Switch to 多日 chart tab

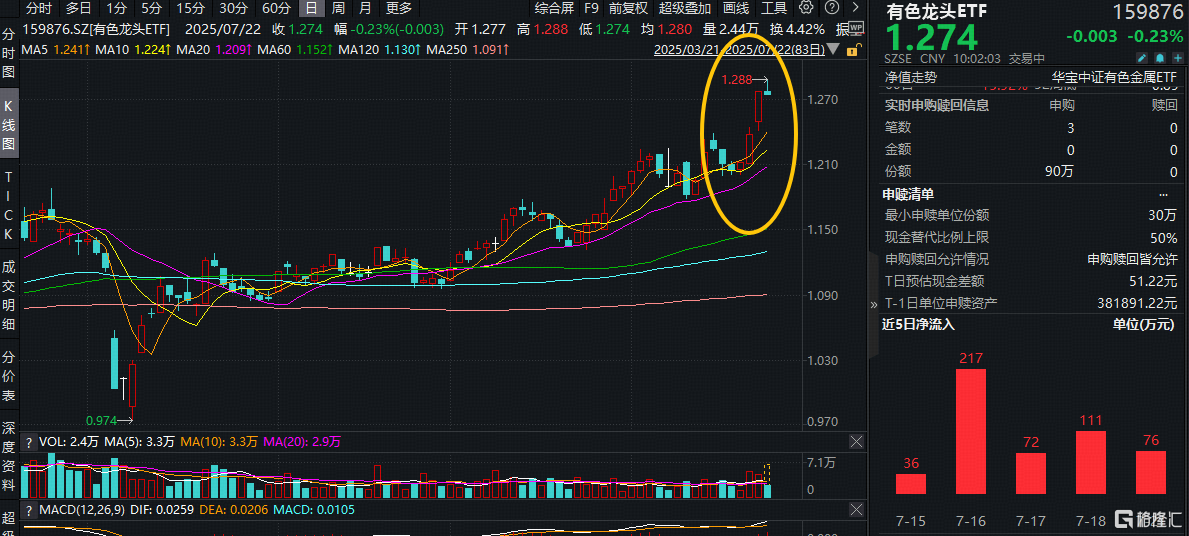(79, 8)
